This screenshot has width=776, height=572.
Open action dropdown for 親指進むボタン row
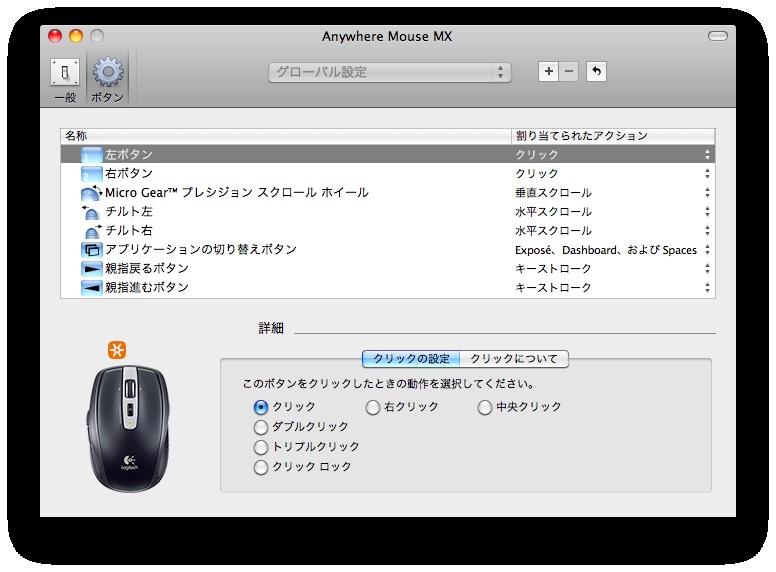click(x=707, y=287)
